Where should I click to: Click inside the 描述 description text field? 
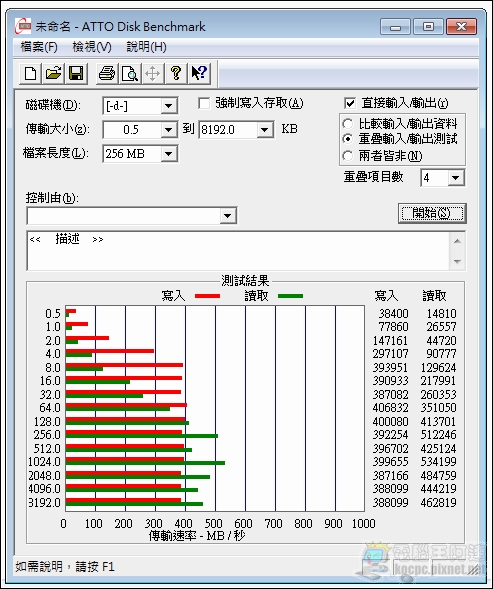click(x=238, y=251)
